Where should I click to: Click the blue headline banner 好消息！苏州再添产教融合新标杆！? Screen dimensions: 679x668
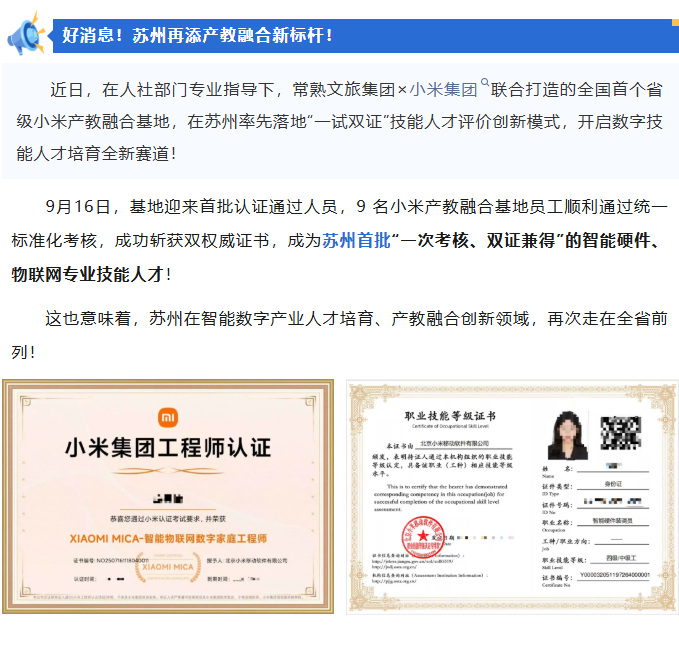pyautogui.click(x=365, y=36)
